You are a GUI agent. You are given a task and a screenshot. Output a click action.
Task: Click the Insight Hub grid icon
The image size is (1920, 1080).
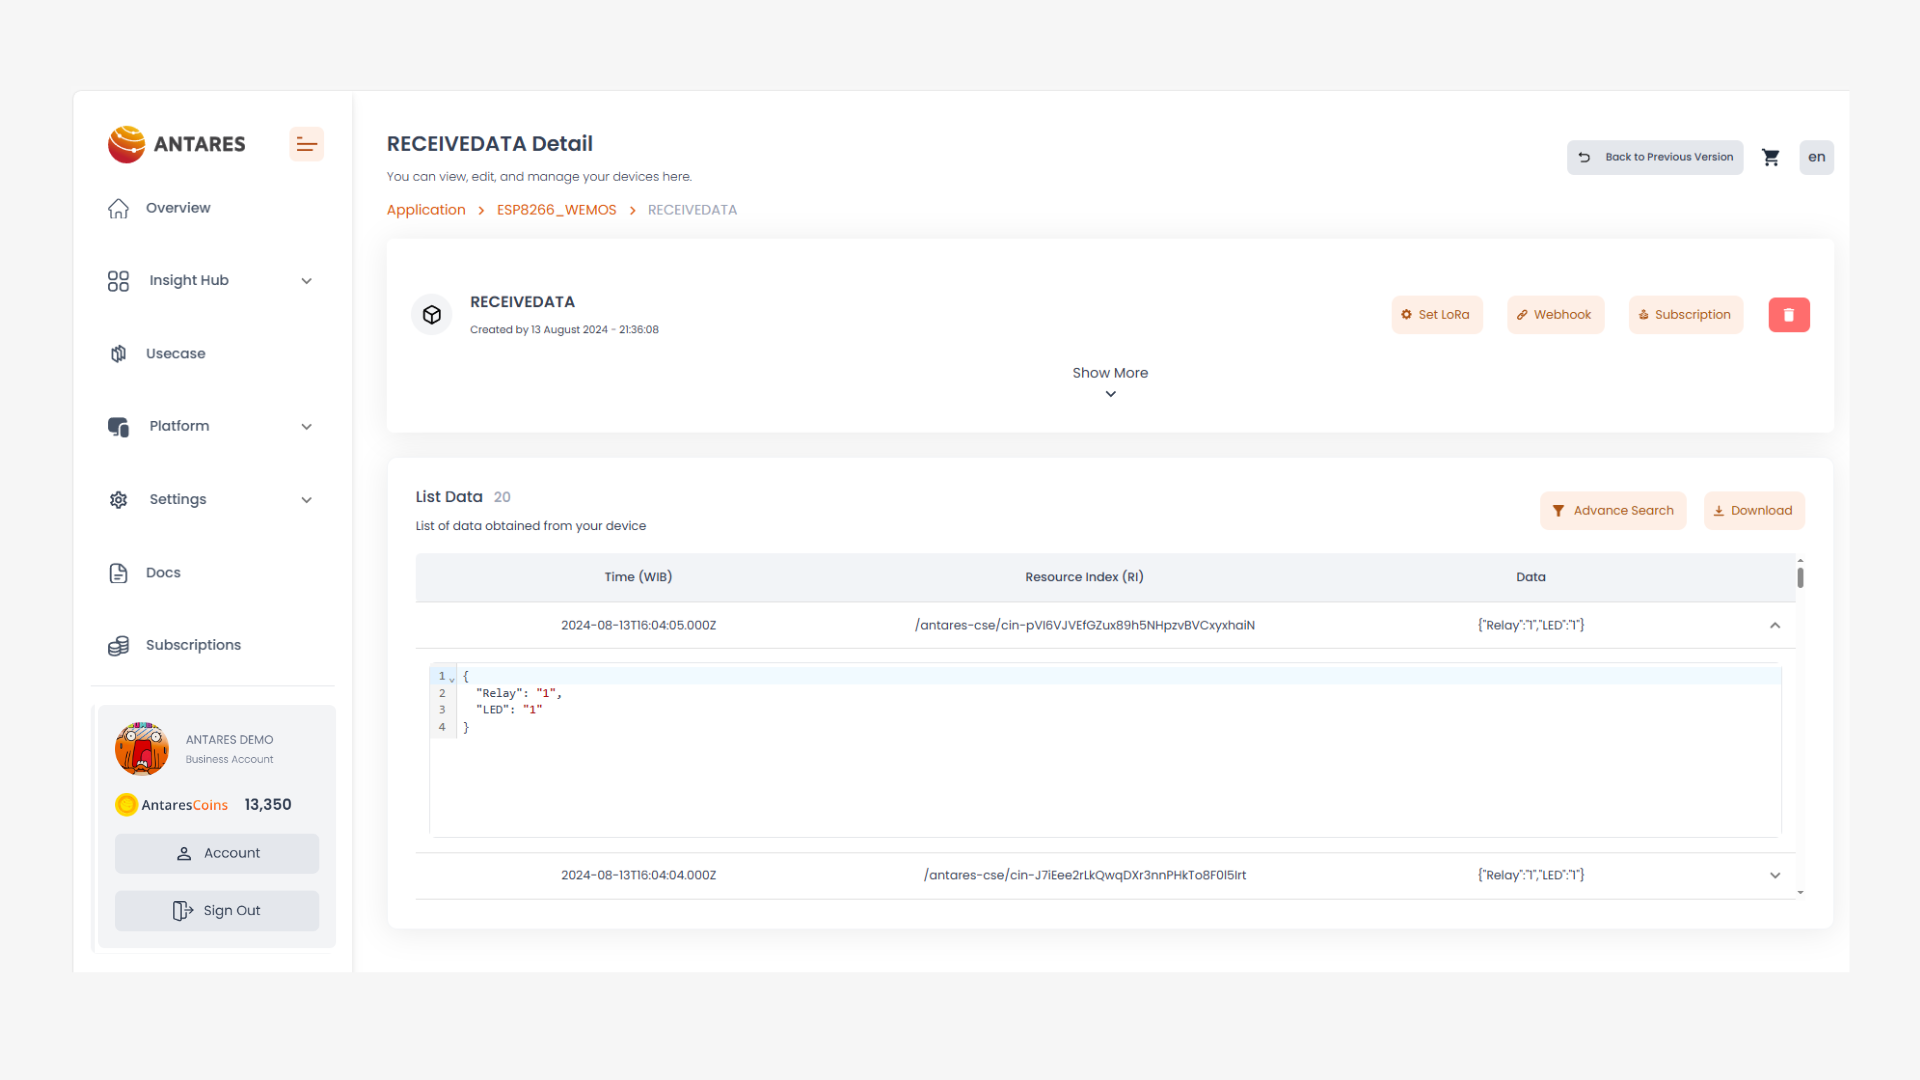[x=118, y=281]
